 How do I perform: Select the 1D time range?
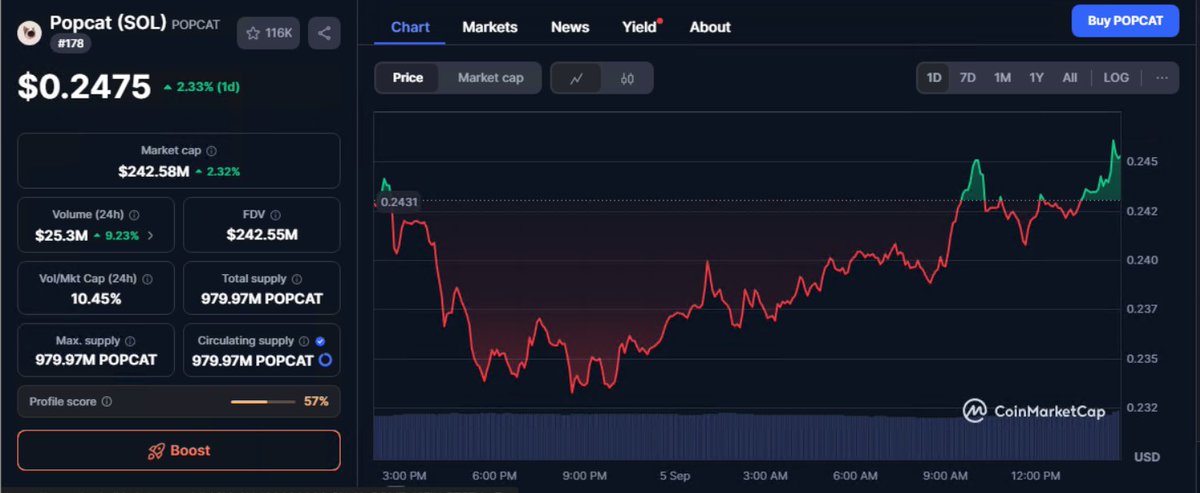[934, 78]
